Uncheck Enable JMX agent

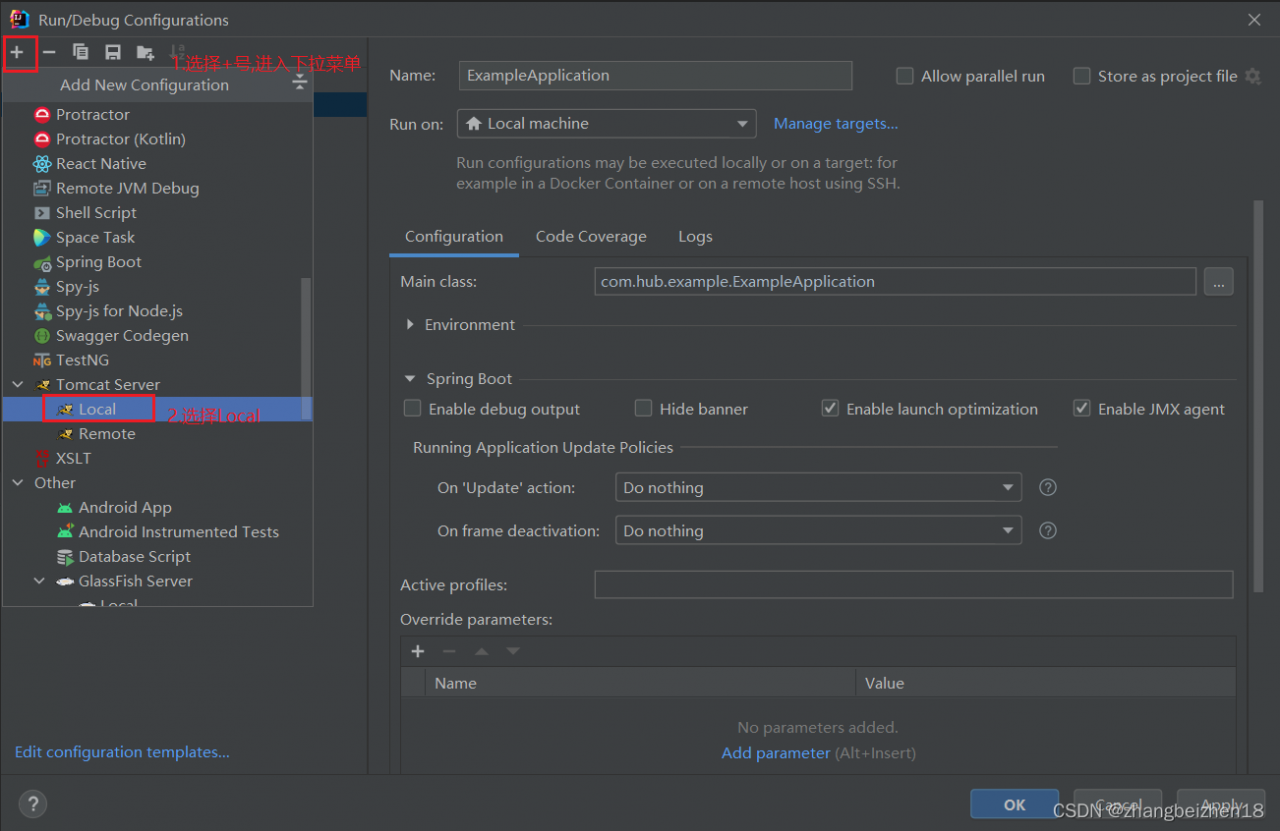1081,408
